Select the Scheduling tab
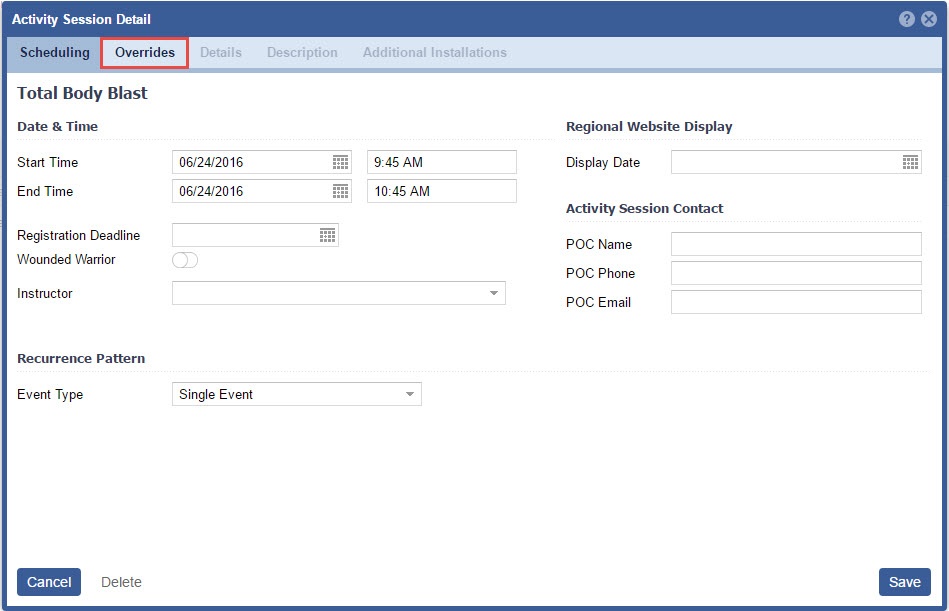The height and width of the screenshot is (611, 949). pos(55,52)
